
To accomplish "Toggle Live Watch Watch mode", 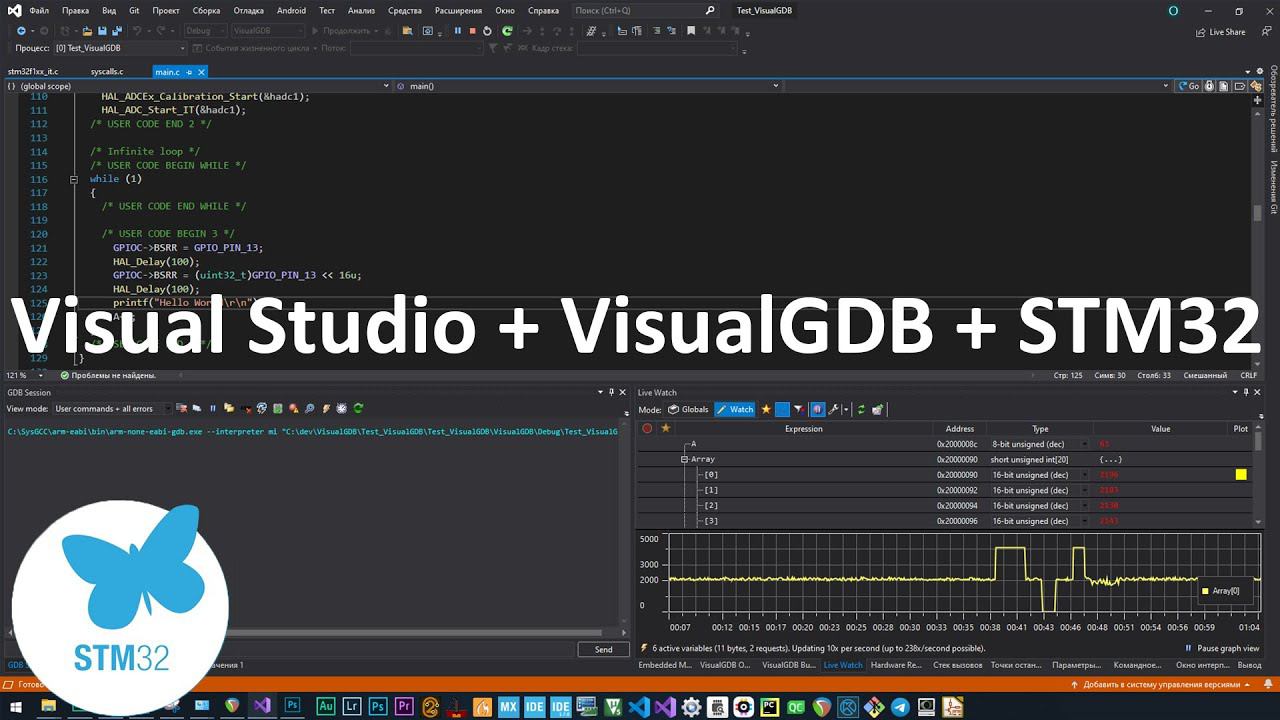I will pos(734,409).
